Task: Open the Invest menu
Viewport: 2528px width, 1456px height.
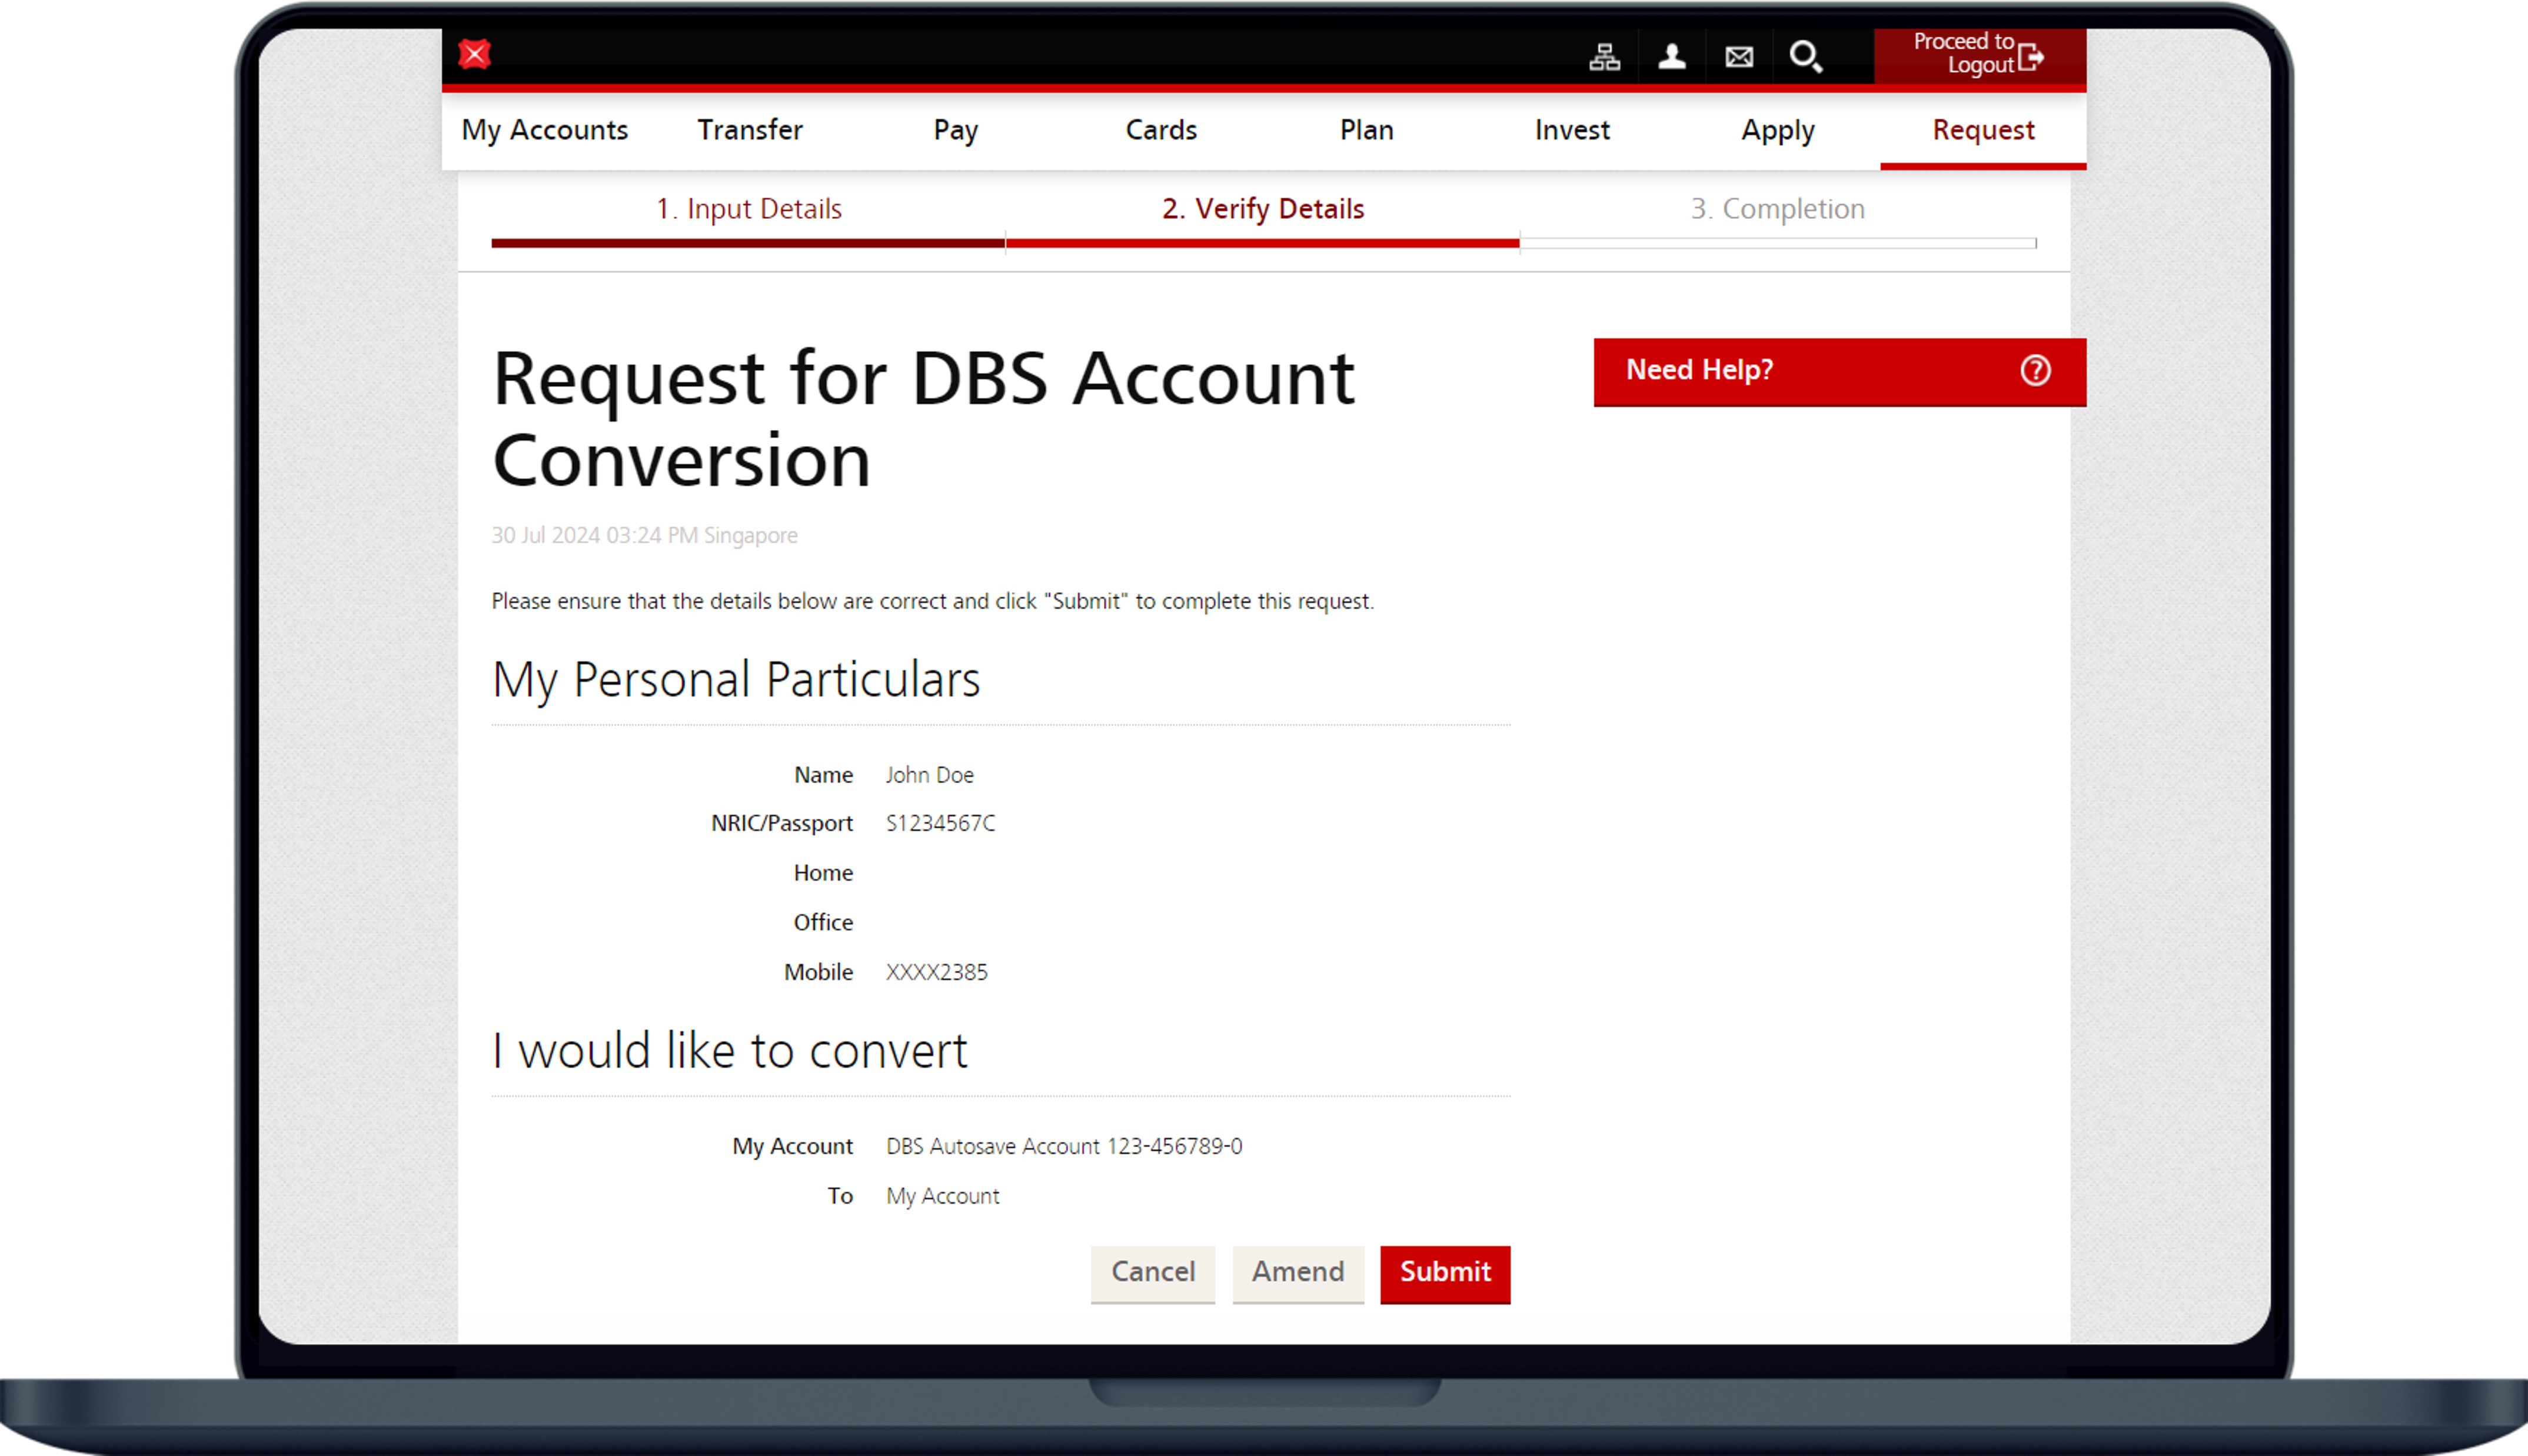Action: [x=1572, y=130]
